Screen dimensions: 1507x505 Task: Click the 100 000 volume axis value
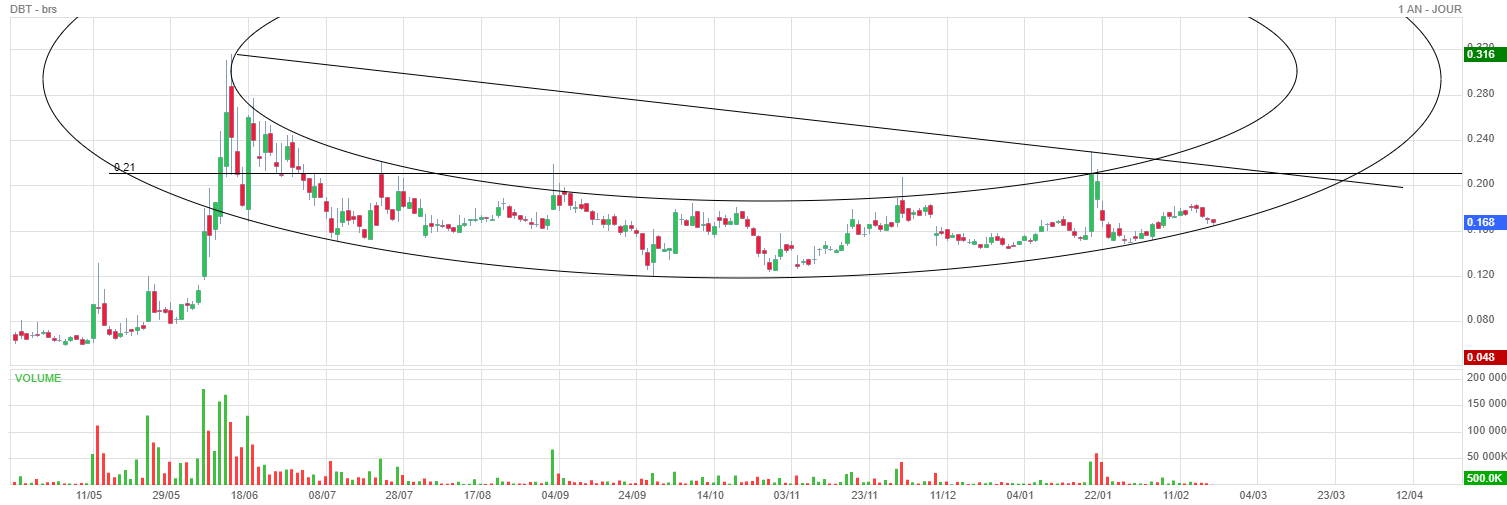click(1485, 430)
